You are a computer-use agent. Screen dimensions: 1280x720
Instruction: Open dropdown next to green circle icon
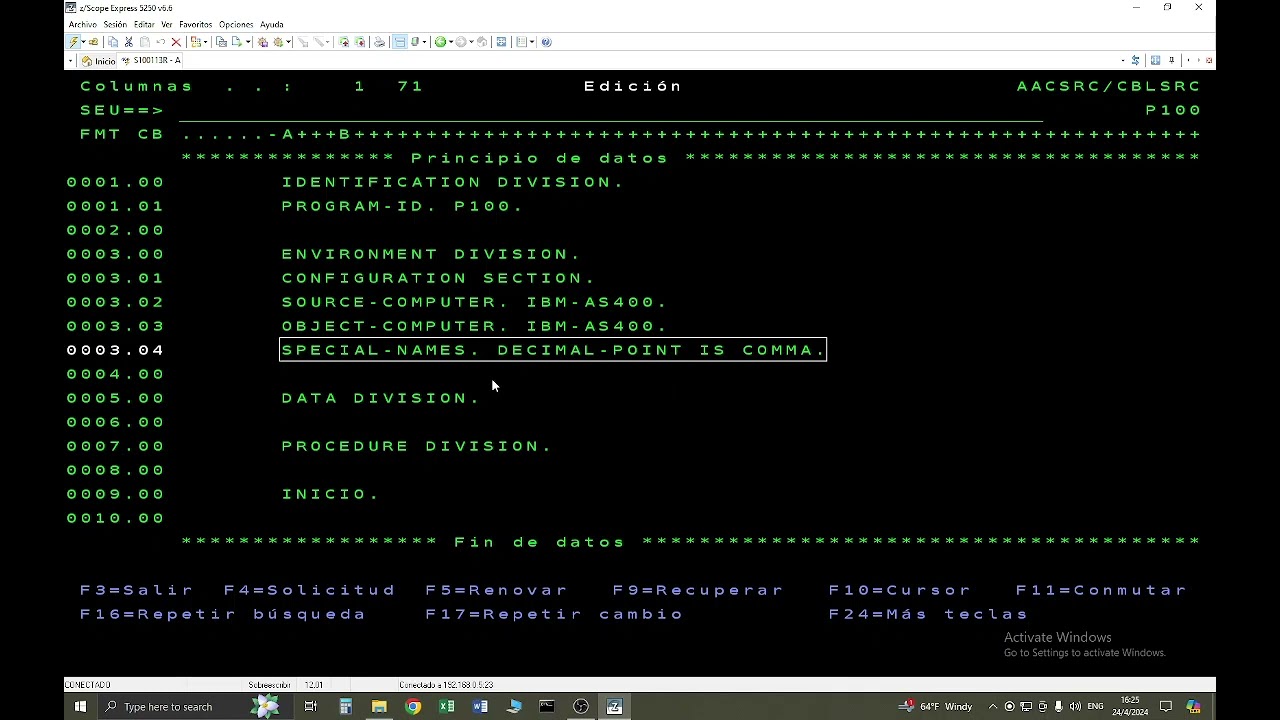[x=451, y=42]
